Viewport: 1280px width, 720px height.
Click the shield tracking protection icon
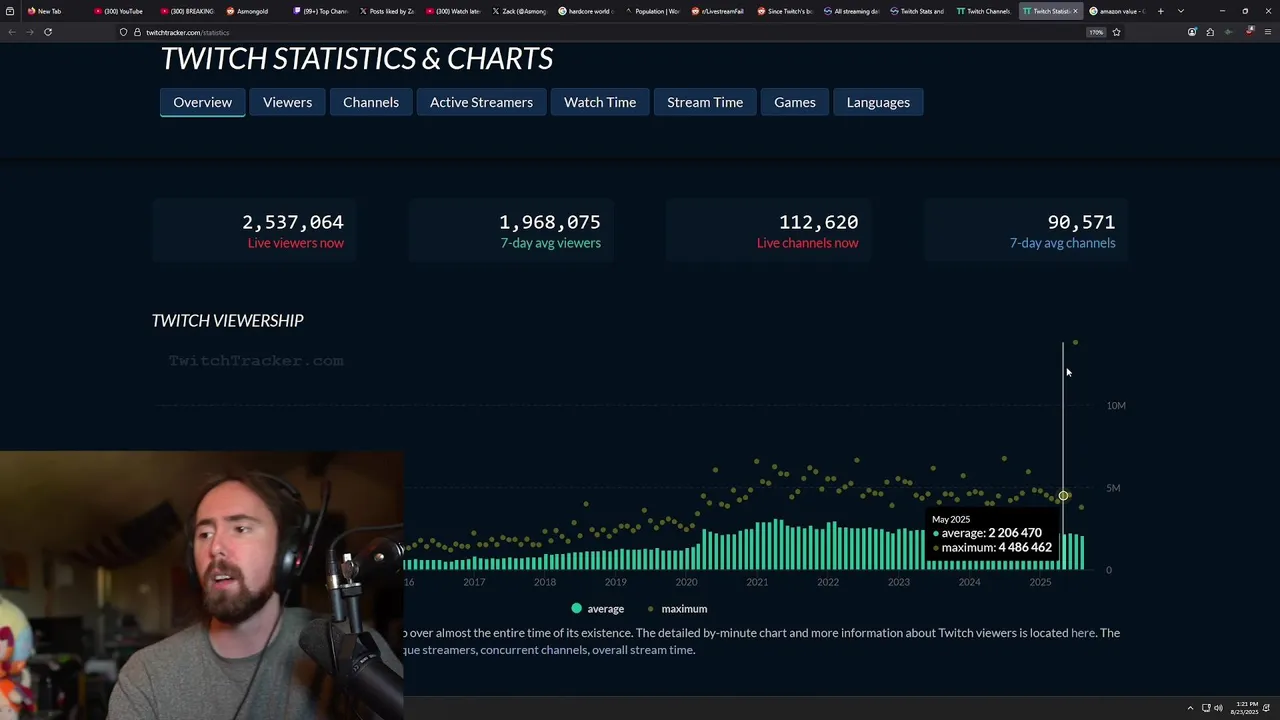point(123,32)
